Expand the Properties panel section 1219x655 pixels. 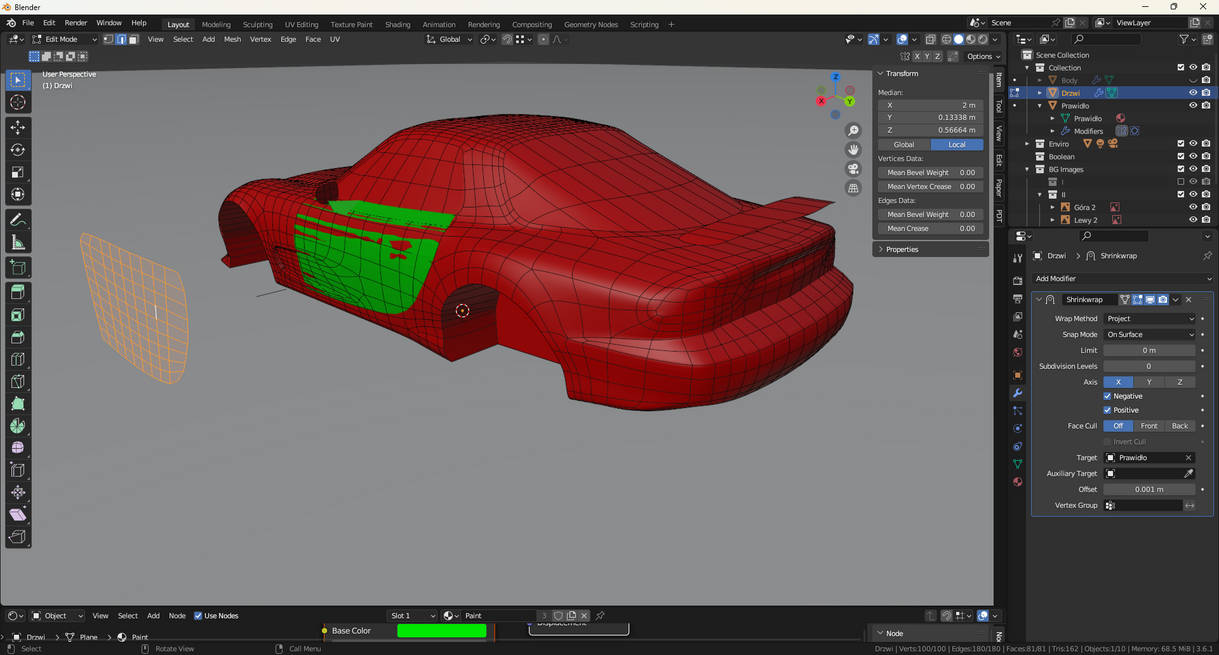[901, 249]
